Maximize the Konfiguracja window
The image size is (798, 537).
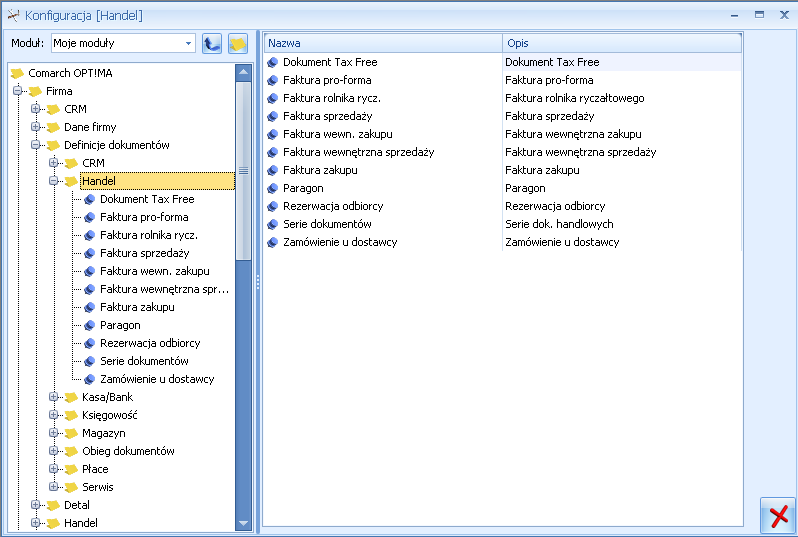[x=759, y=15]
